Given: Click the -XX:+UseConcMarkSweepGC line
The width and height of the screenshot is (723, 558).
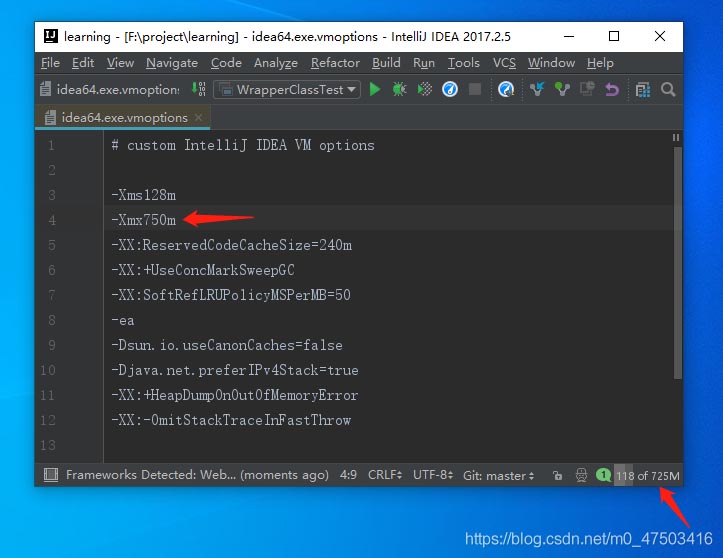Looking at the screenshot, I should pos(202,270).
